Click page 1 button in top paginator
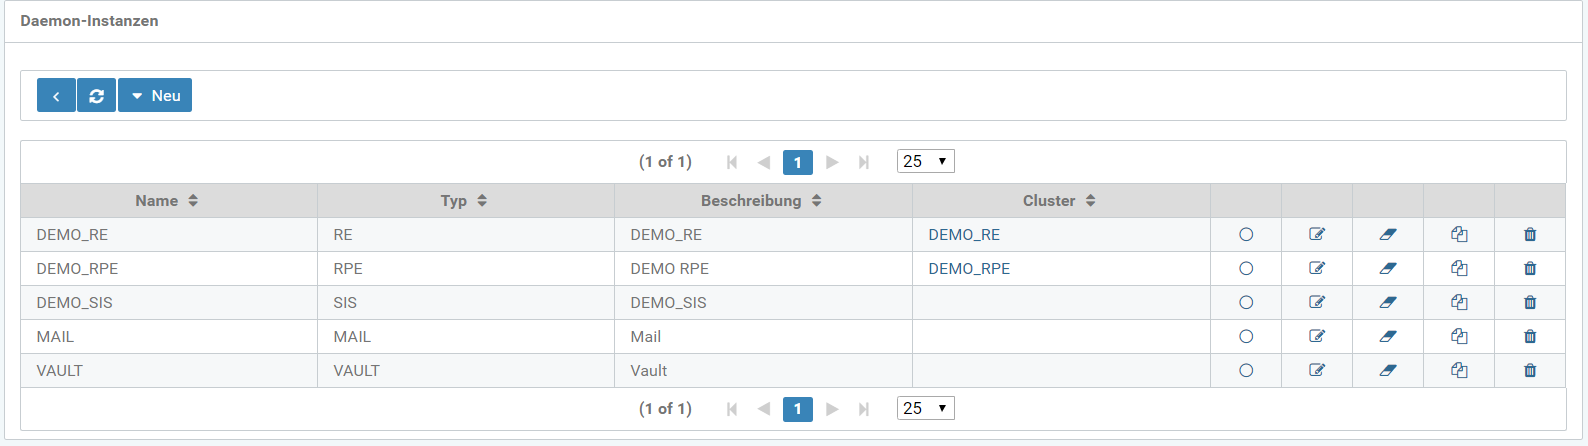This screenshot has height=446, width=1588. [x=797, y=162]
